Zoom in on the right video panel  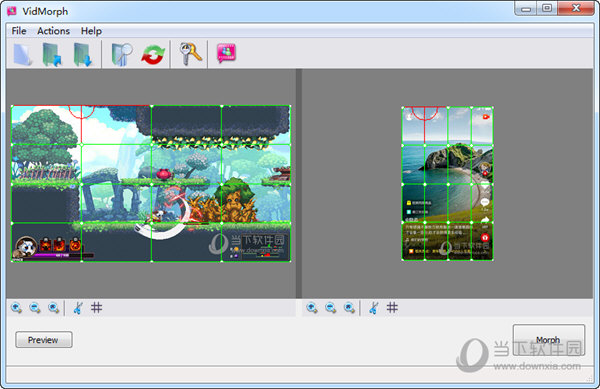[312, 308]
